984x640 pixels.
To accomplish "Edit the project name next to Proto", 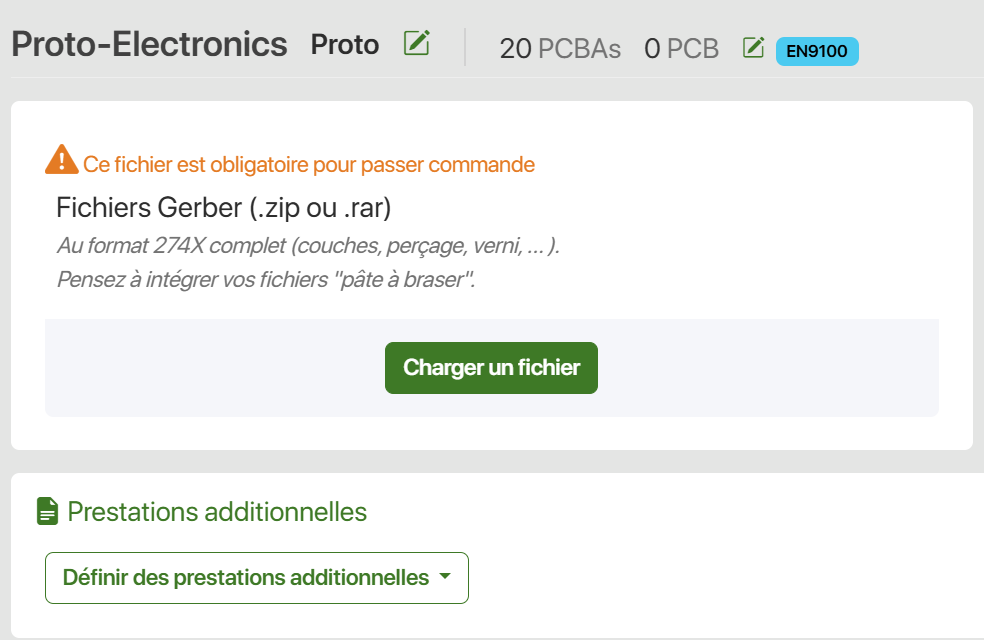I will pyautogui.click(x=417, y=43).
